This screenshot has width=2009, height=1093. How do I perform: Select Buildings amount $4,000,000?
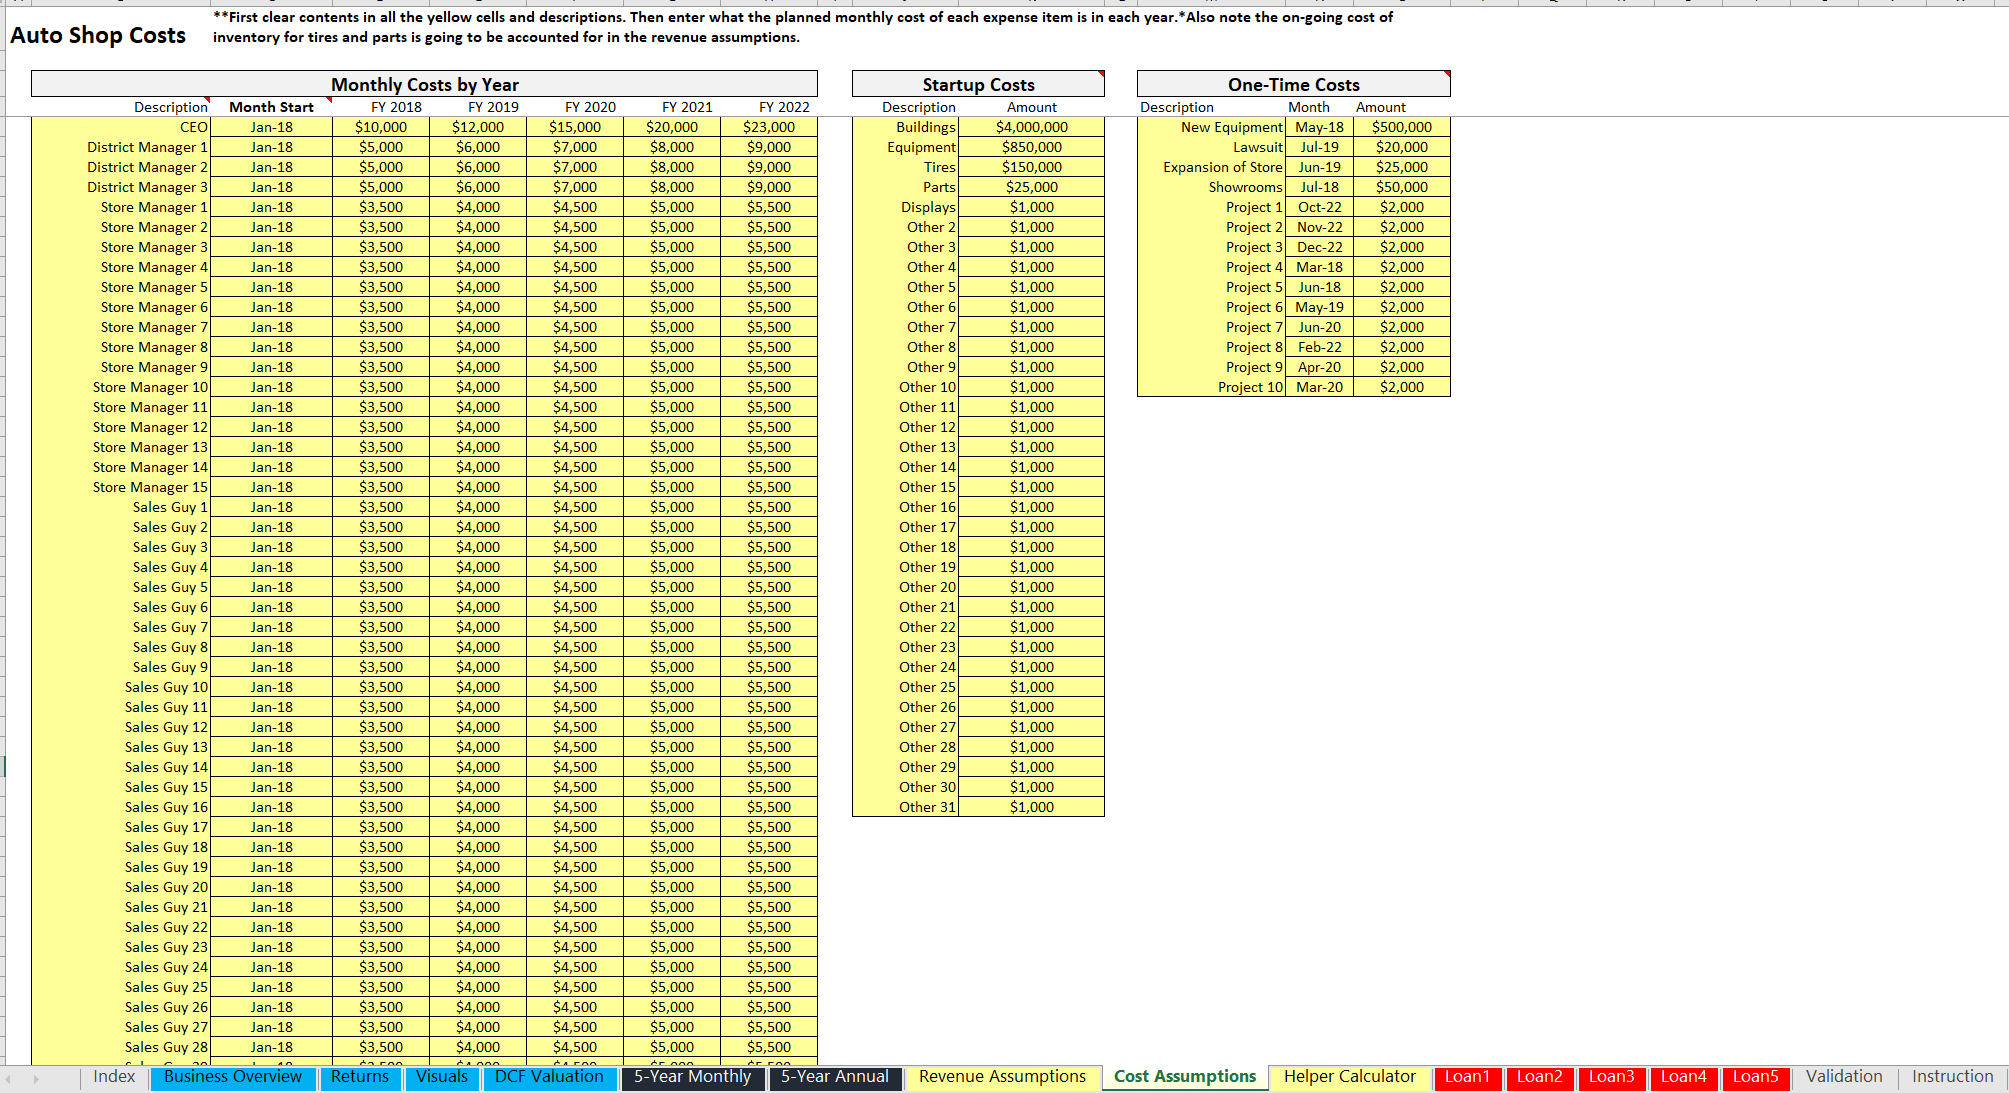click(x=1031, y=127)
